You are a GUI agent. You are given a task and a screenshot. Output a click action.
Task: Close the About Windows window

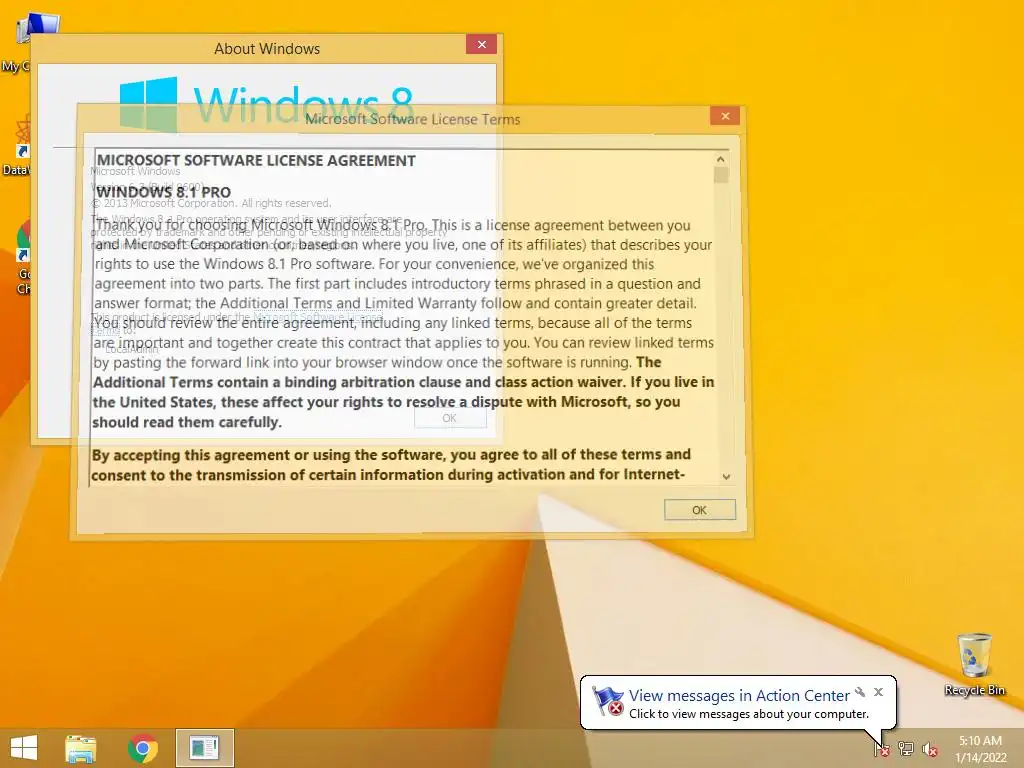[x=481, y=44]
